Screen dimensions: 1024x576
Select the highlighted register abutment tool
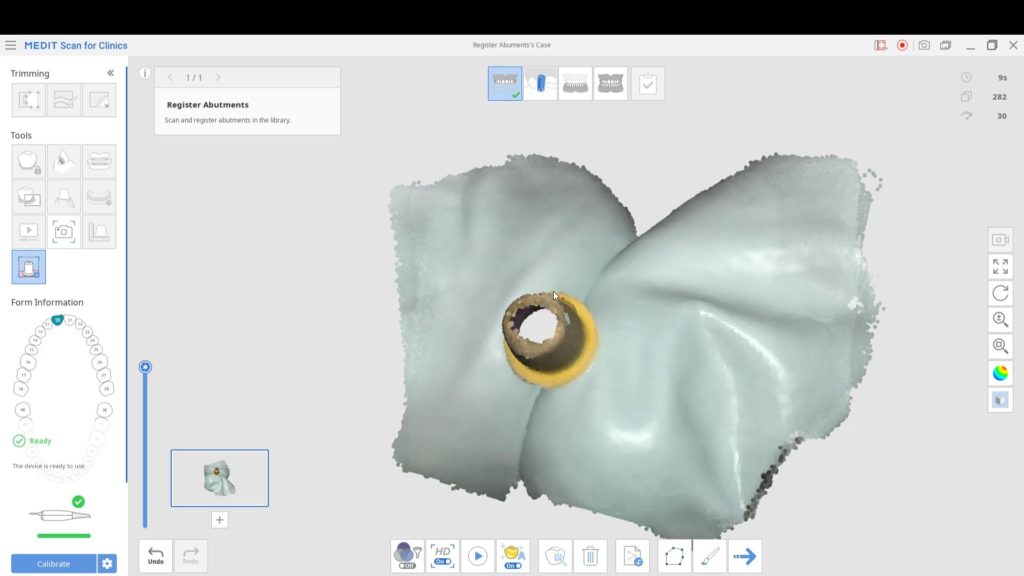click(28, 267)
